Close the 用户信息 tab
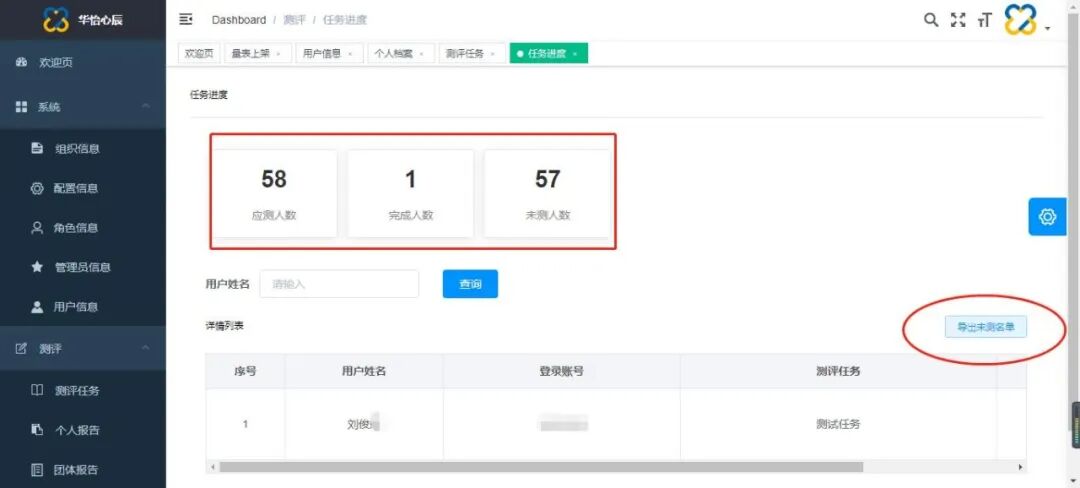Viewport: 1080px width, 488px height. (x=350, y=54)
